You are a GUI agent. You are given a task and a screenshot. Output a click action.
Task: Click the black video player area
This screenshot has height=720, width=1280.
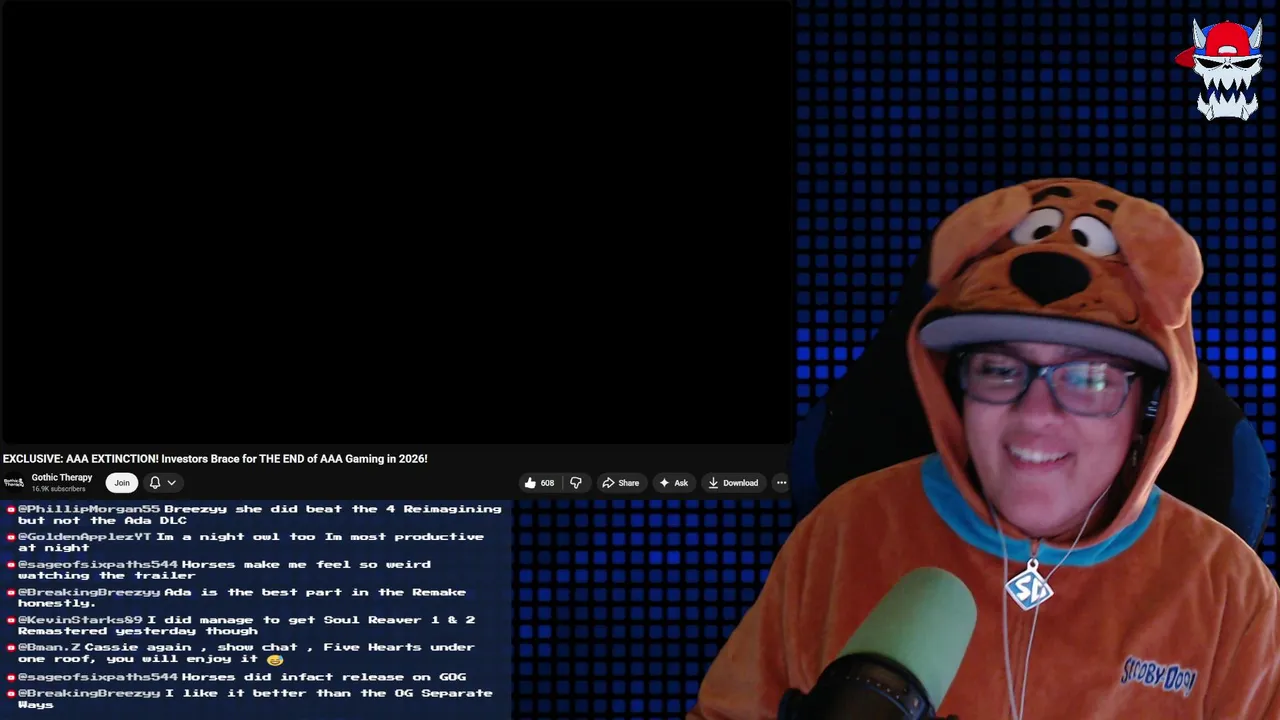397,222
